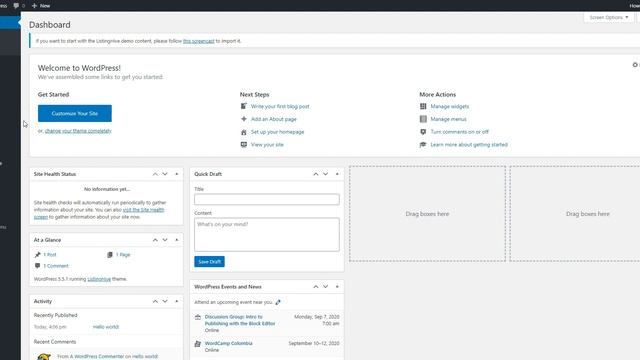
Task: Click the 'Today, 4:06 pm' timestamp
Action: point(50,327)
